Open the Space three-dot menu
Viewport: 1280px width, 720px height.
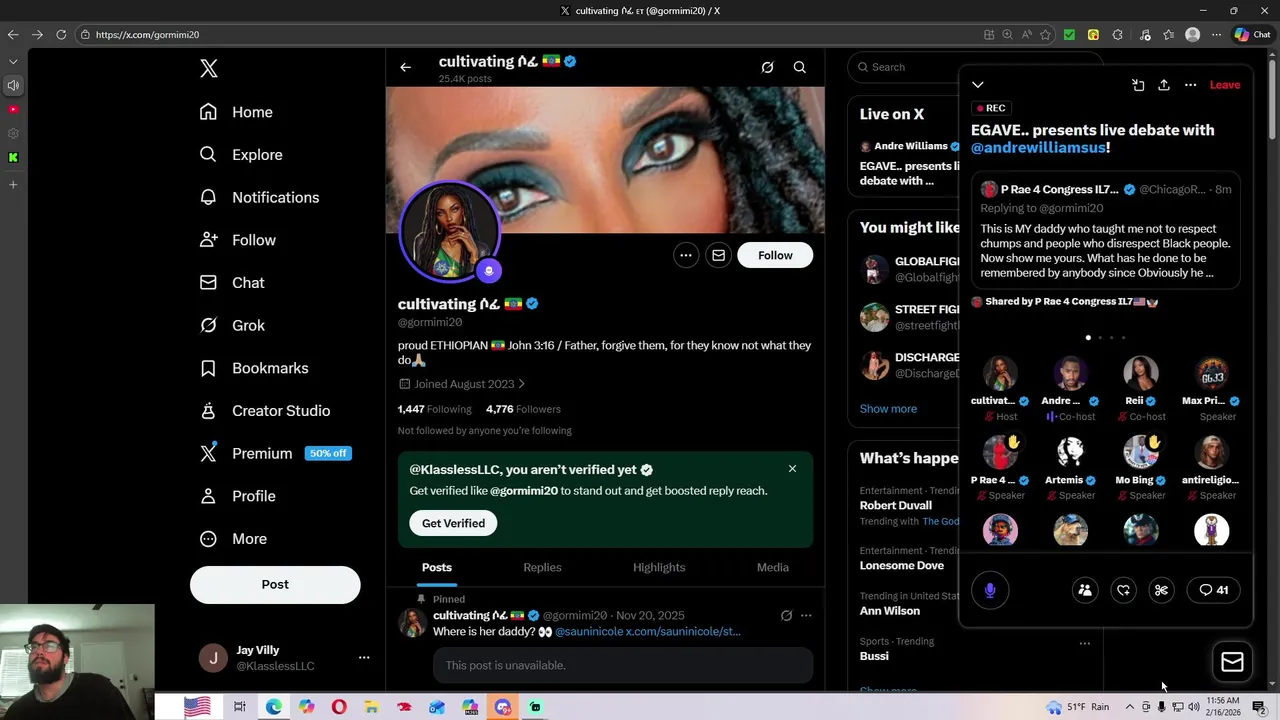pyautogui.click(x=1190, y=85)
